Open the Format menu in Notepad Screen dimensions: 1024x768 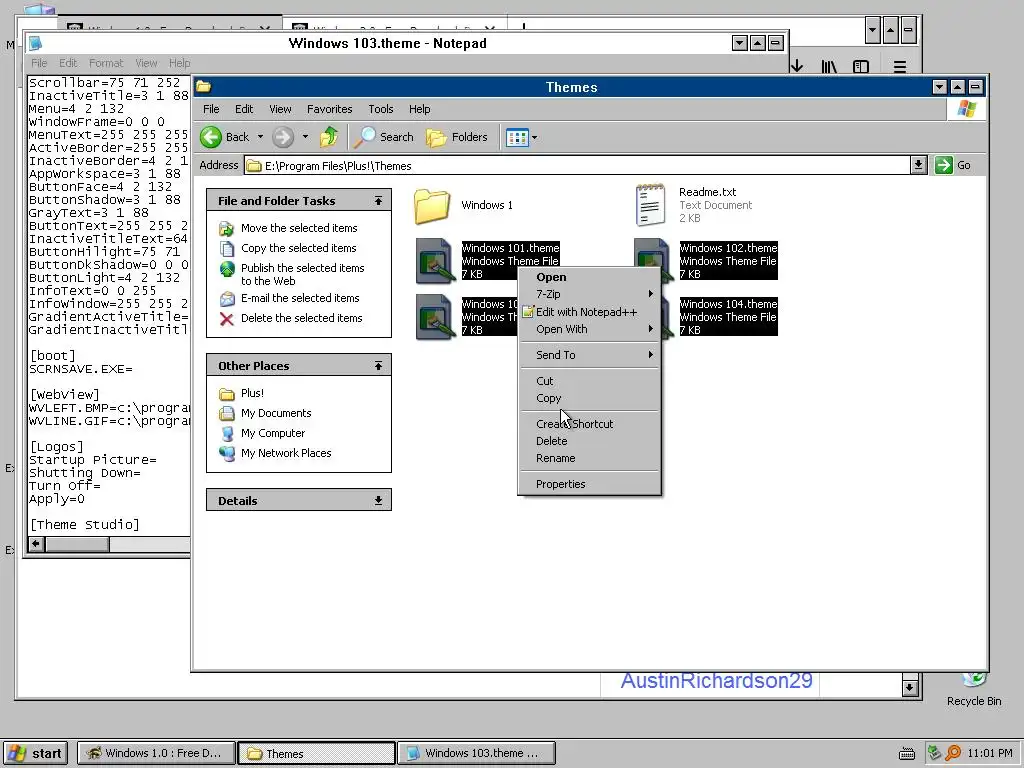click(x=106, y=63)
